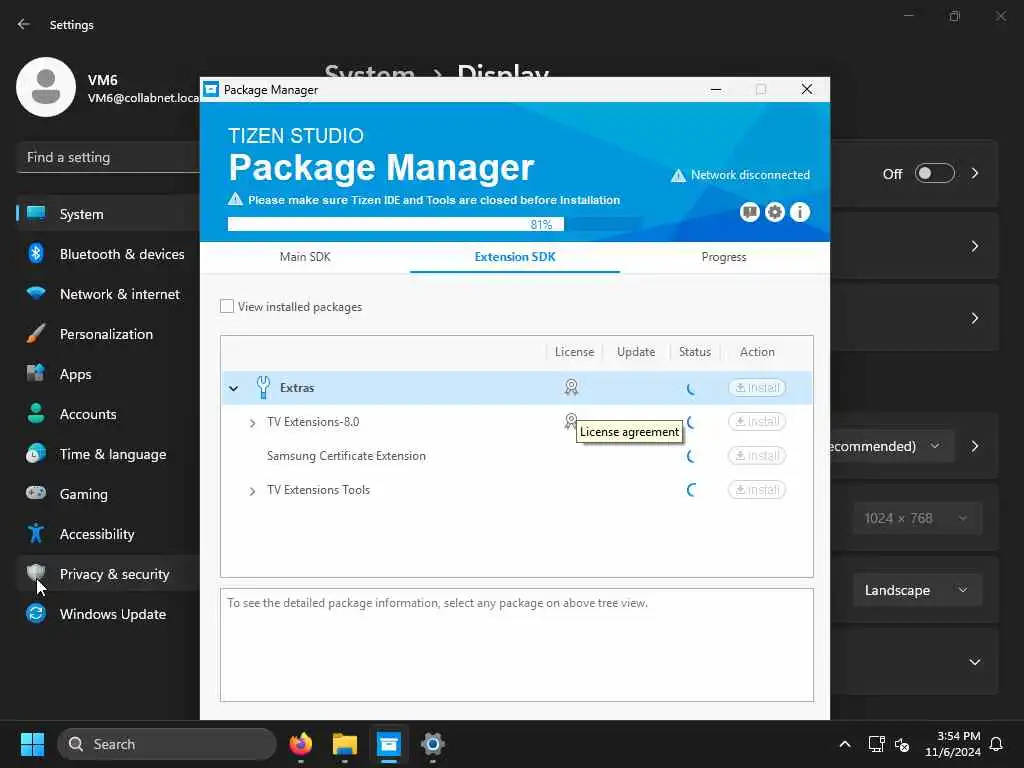Viewport: 1024px width, 768px height.
Task: Switch to the Progress tab
Action: [x=724, y=257]
